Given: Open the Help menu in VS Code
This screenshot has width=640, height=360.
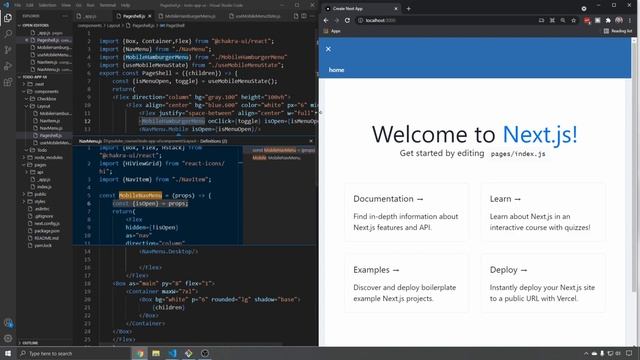Looking at the screenshot, I should tap(125, 5).
